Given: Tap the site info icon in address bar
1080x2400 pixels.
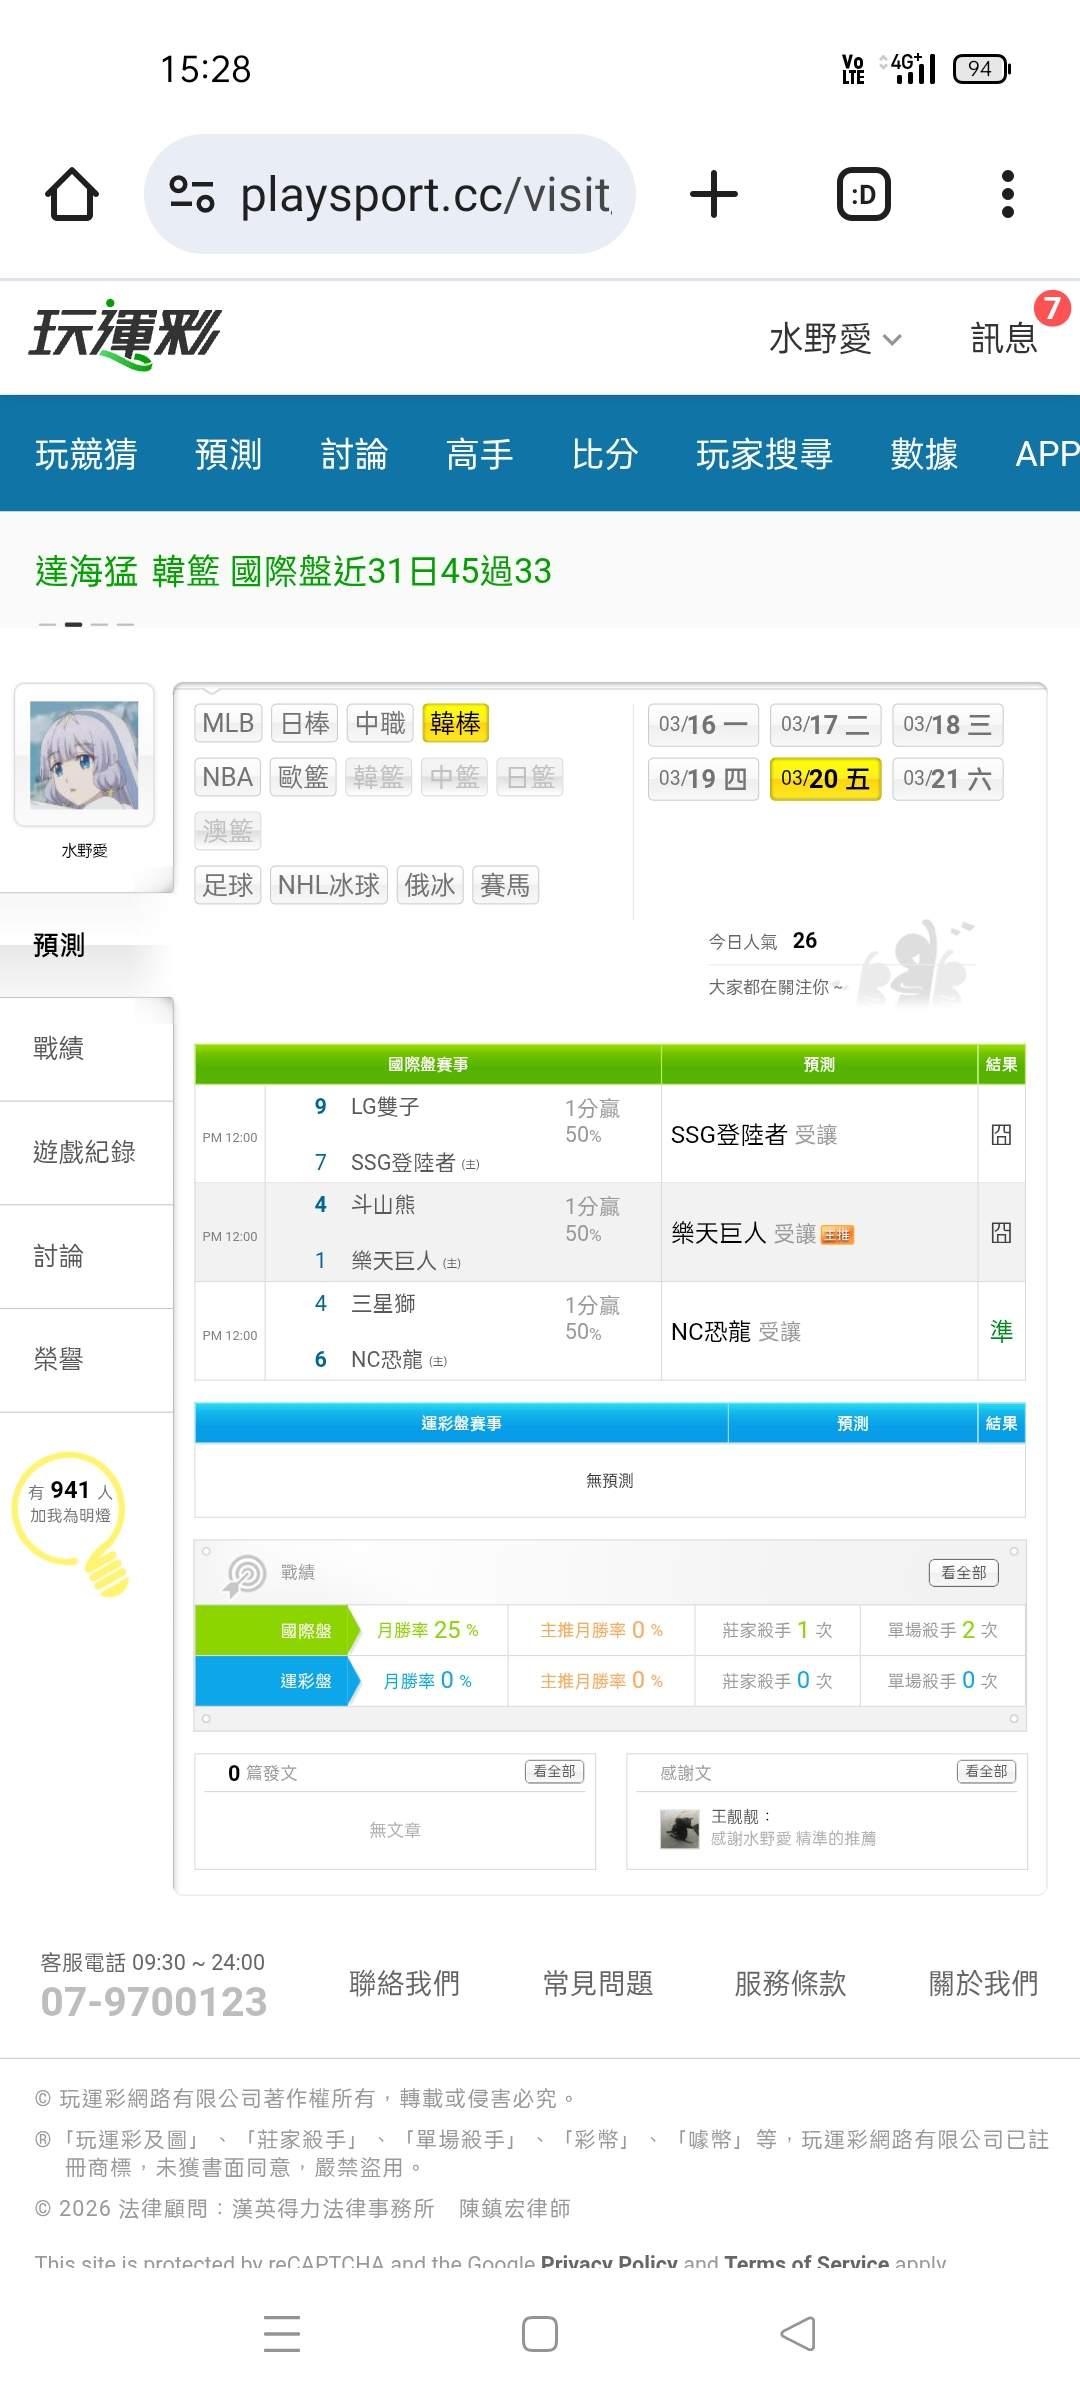Looking at the screenshot, I should (192, 194).
